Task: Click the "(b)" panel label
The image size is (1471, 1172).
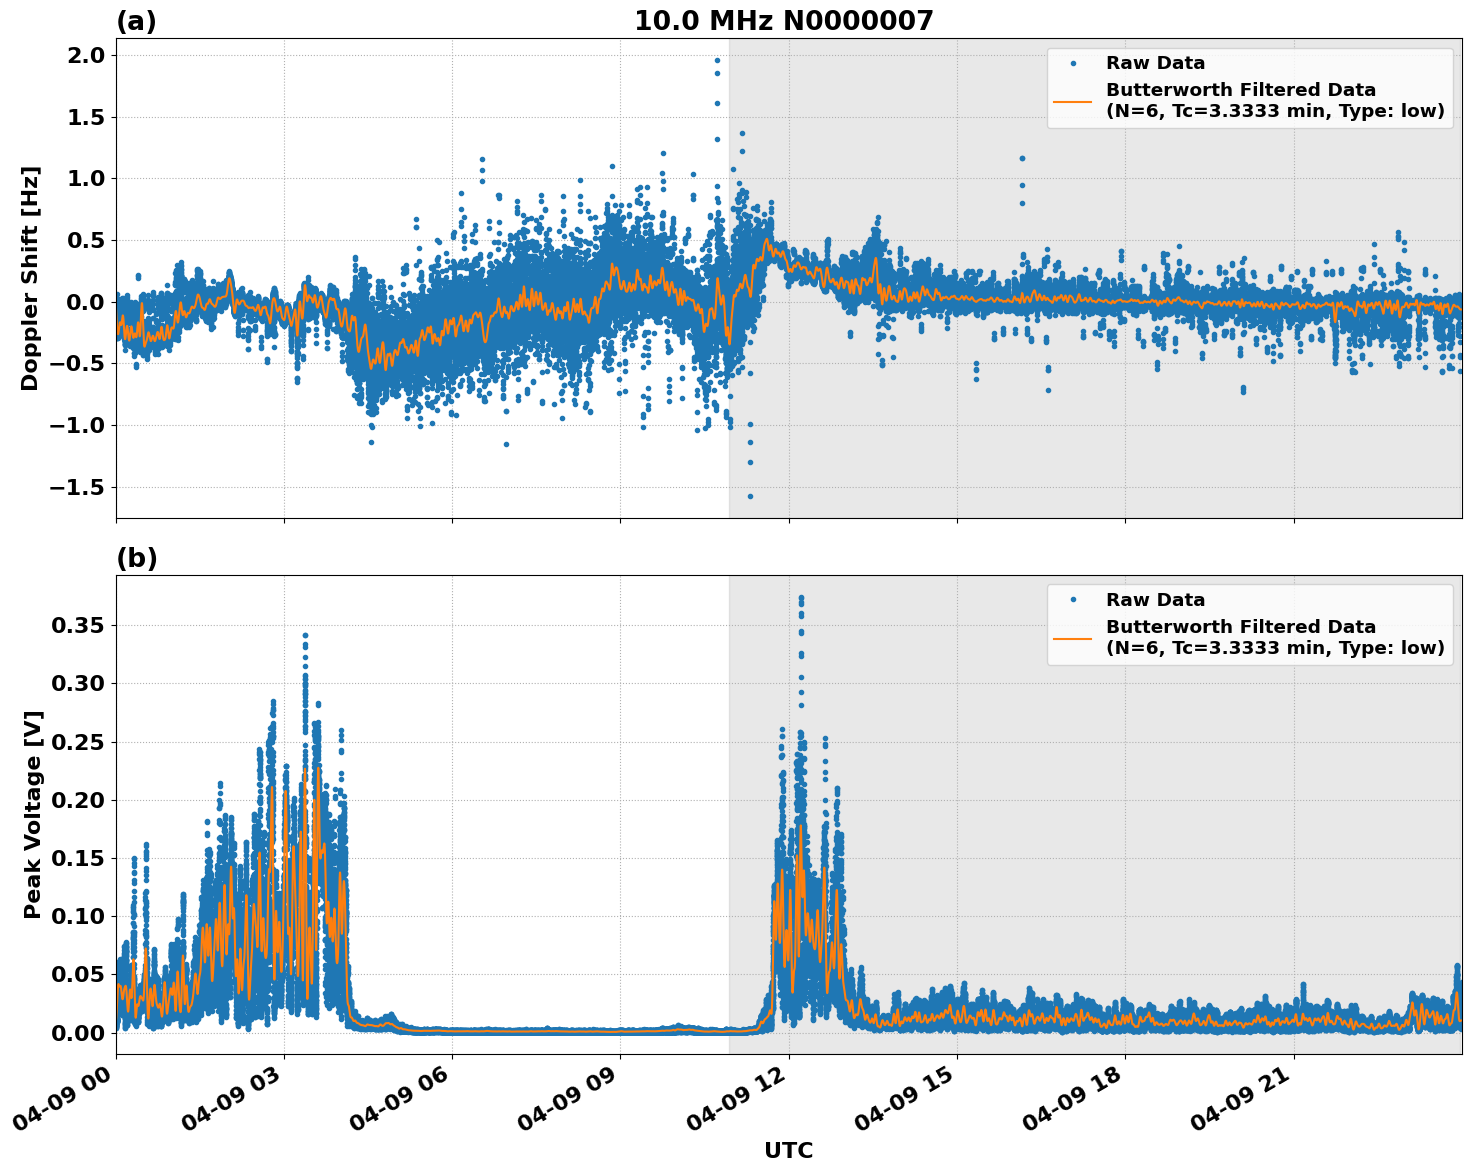Action: (136, 558)
